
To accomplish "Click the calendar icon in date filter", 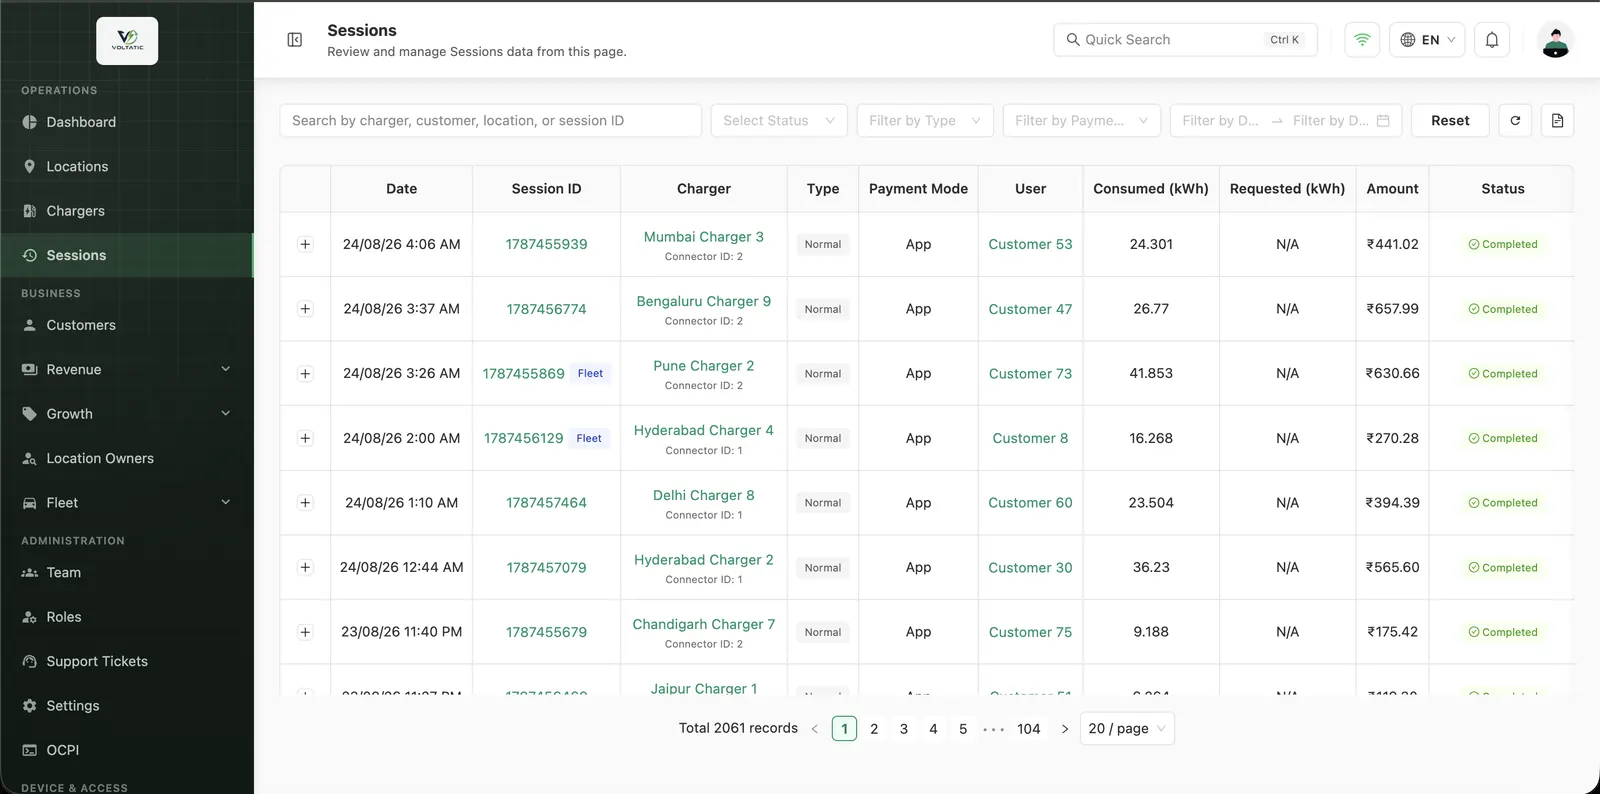I will [1383, 121].
